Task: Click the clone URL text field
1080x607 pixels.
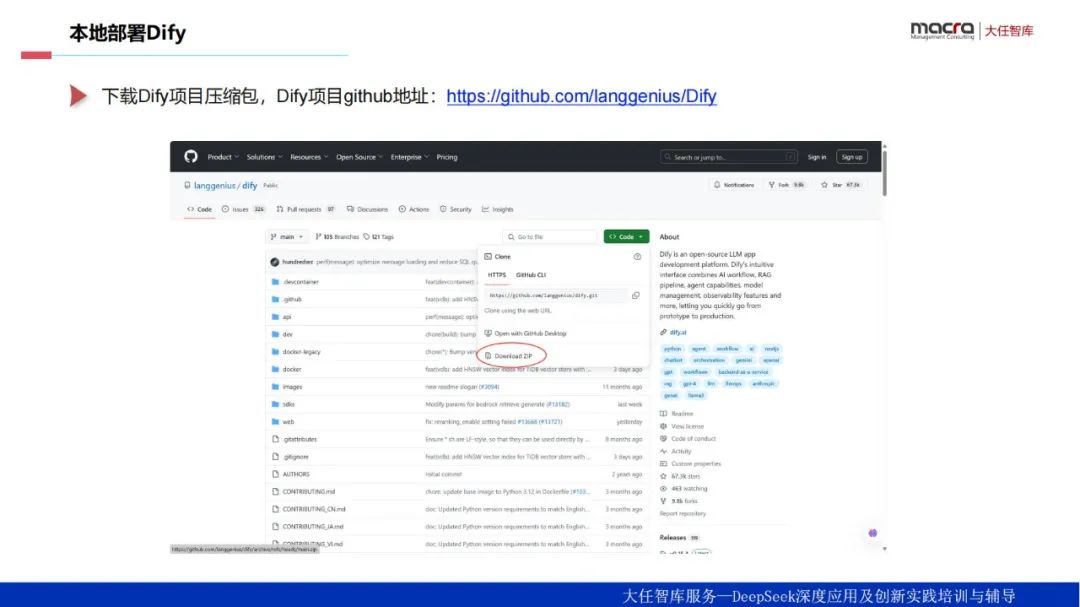Action: [555, 296]
